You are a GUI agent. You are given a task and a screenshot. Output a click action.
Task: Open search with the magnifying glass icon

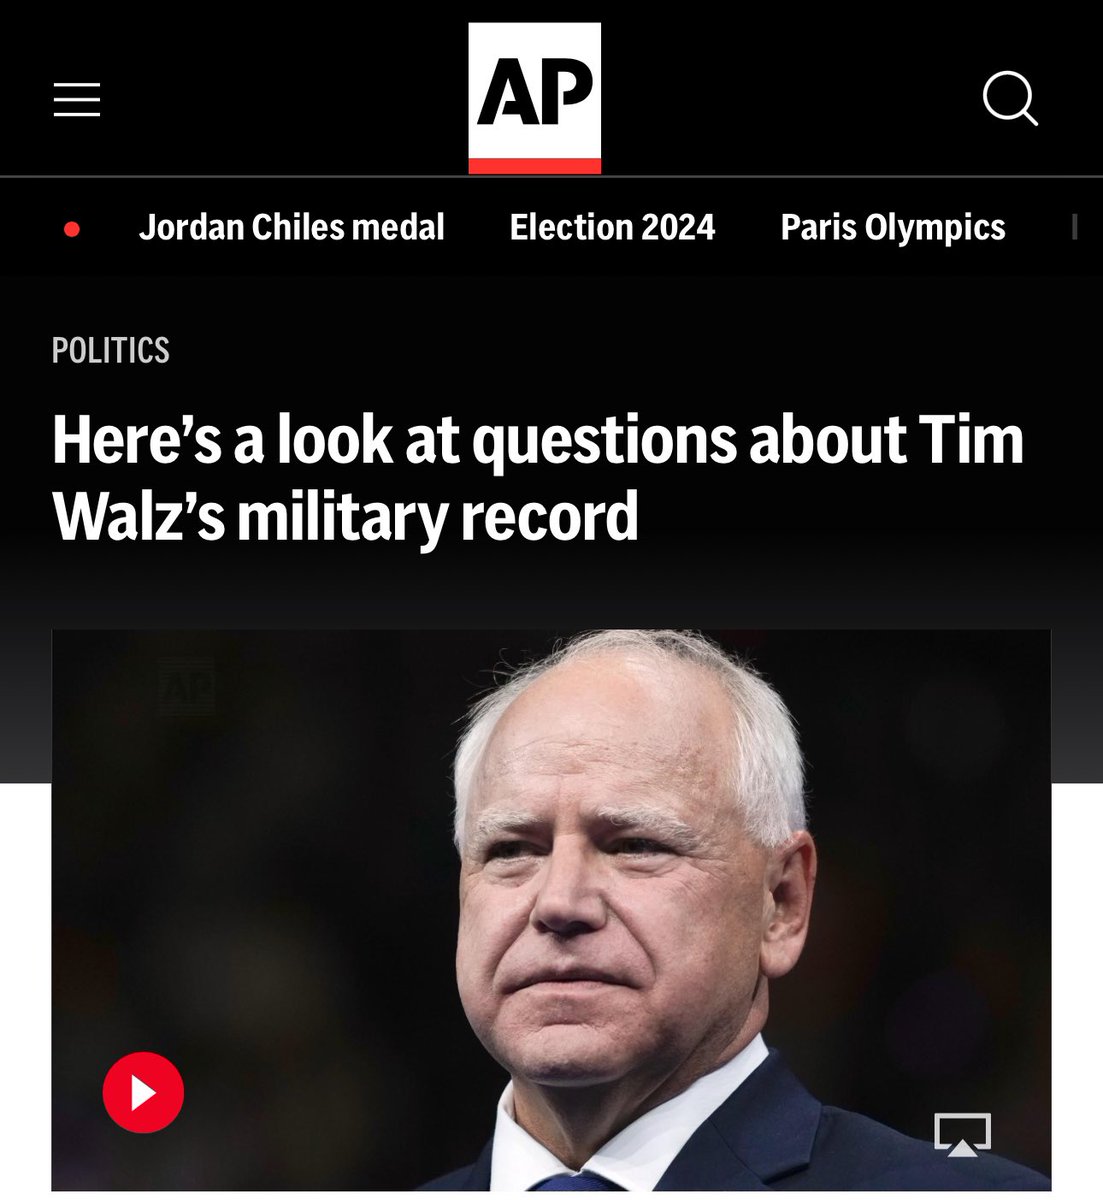click(x=1010, y=98)
